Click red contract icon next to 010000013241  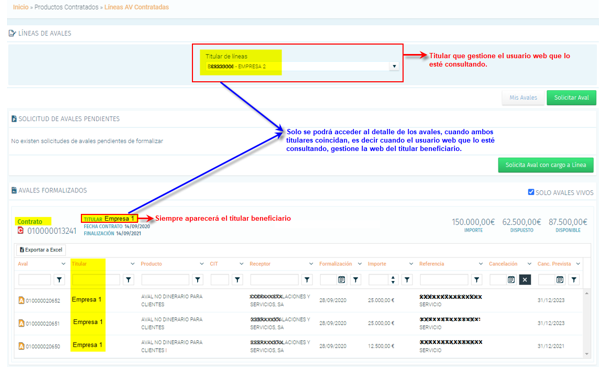20,231
